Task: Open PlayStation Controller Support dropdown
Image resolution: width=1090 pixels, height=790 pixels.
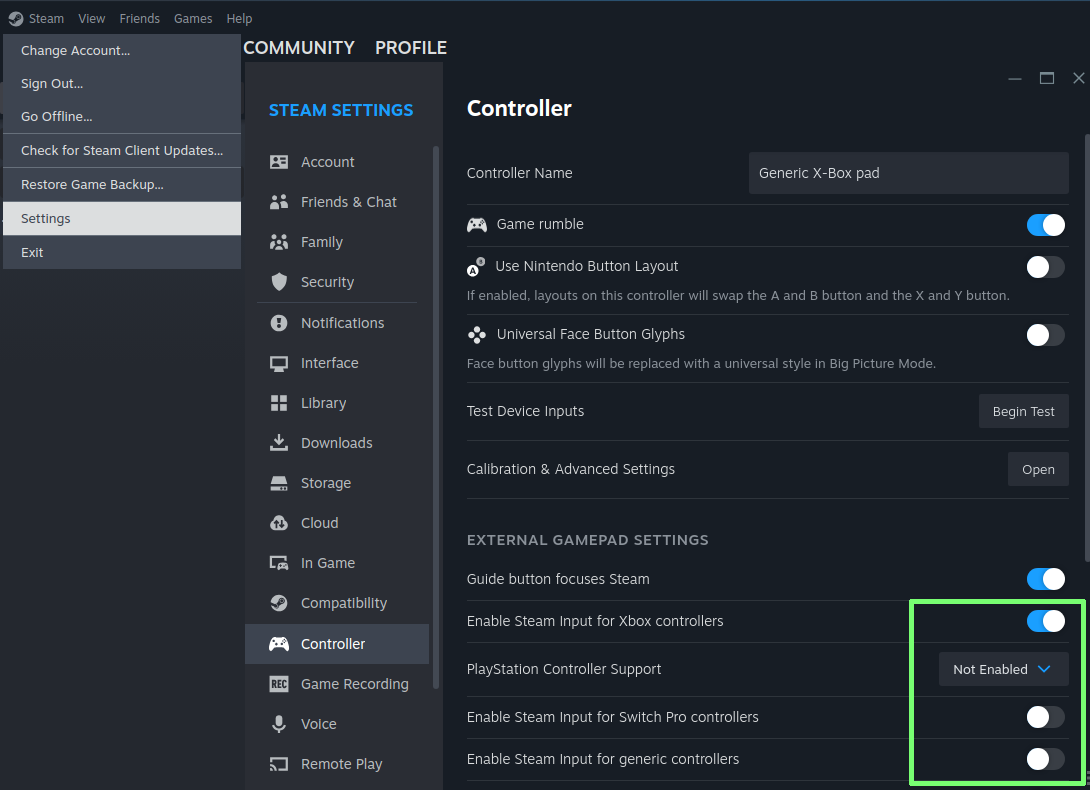Action: click(x=1003, y=669)
